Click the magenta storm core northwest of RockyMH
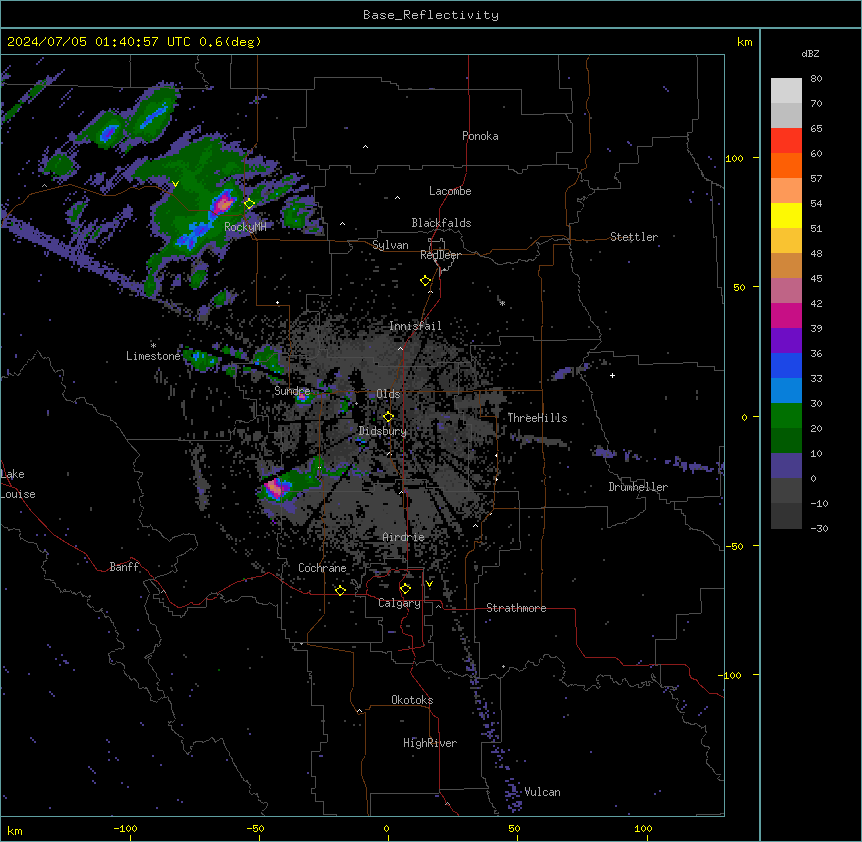Image resolution: width=862 pixels, height=842 pixels. [223, 203]
